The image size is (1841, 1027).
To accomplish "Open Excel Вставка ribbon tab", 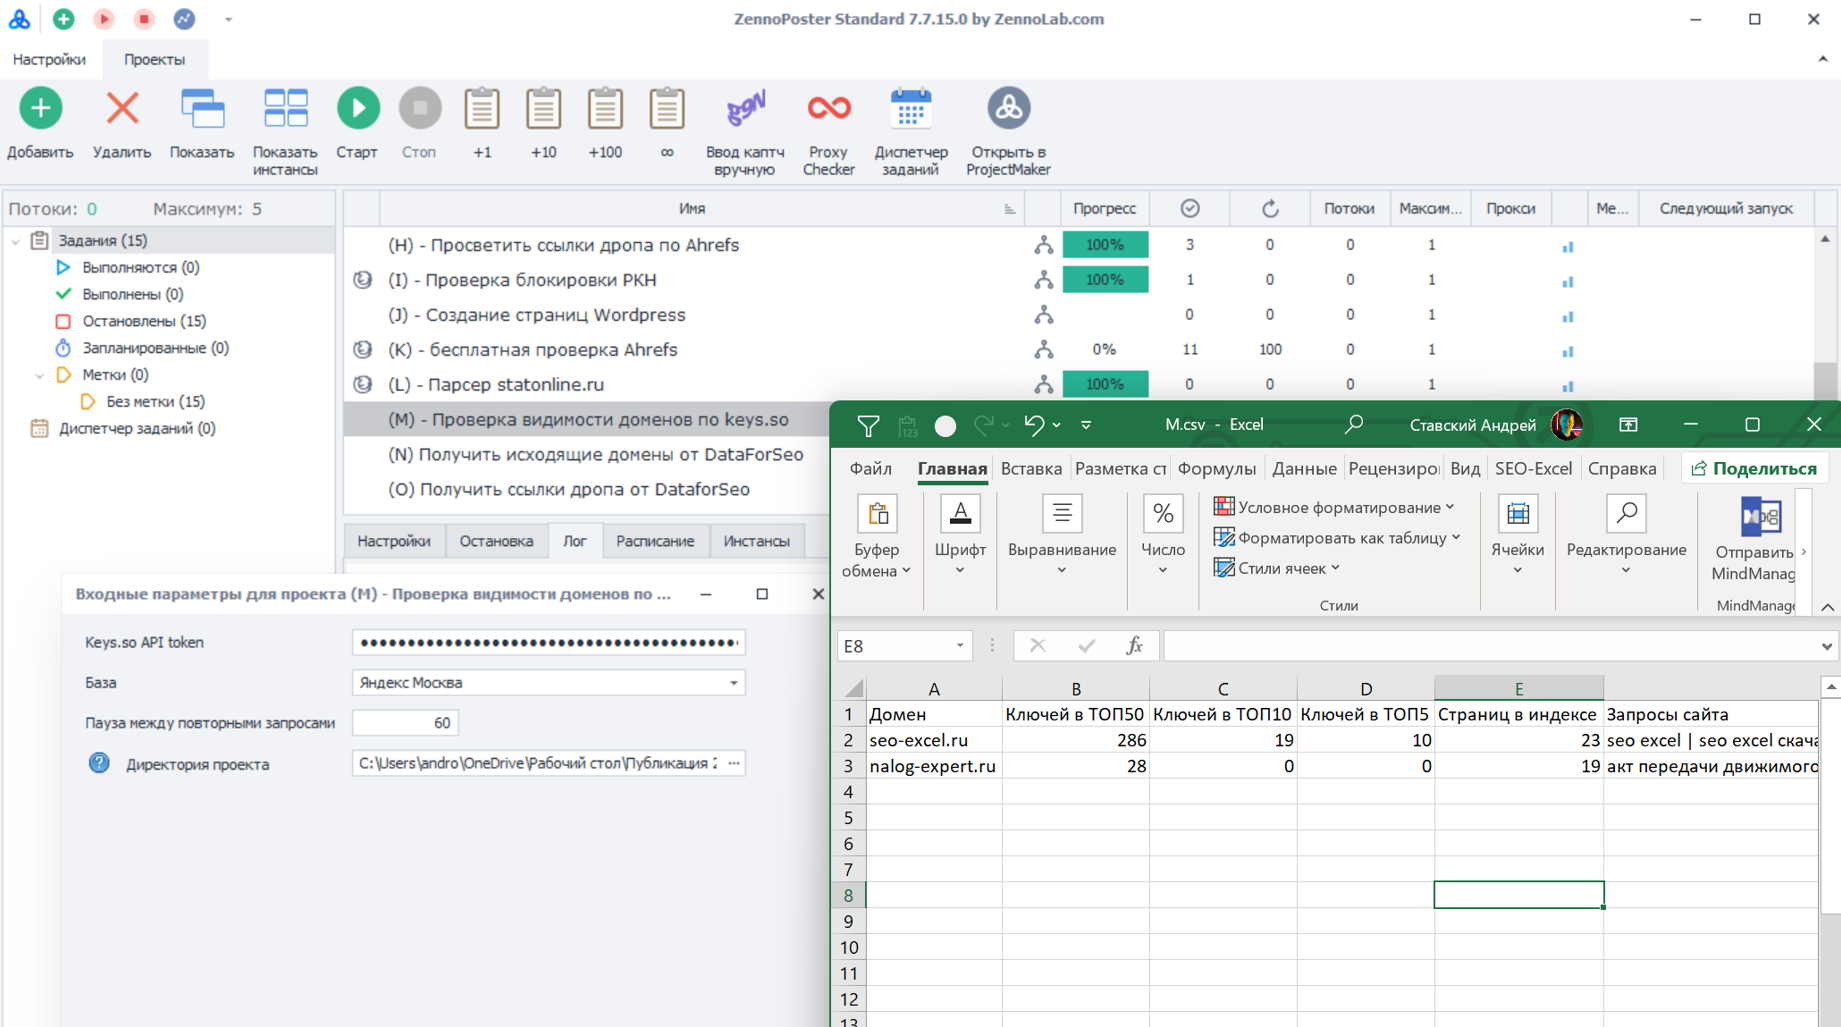I will click(1031, 469).
